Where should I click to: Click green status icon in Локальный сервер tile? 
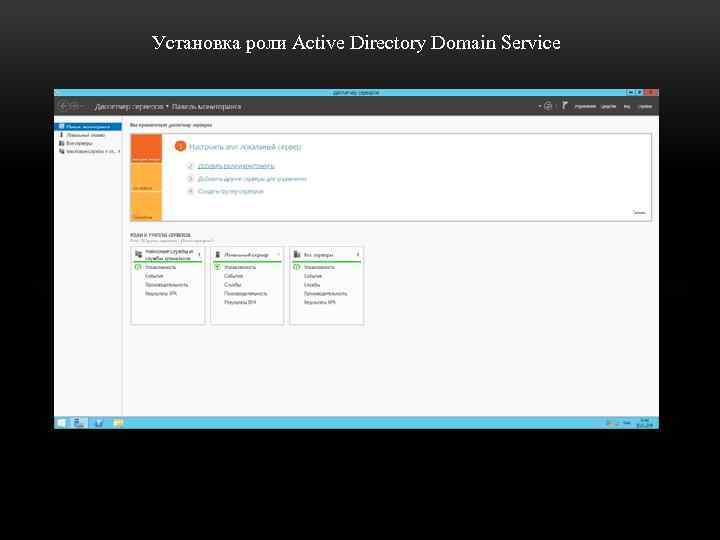tap(218, 267)
